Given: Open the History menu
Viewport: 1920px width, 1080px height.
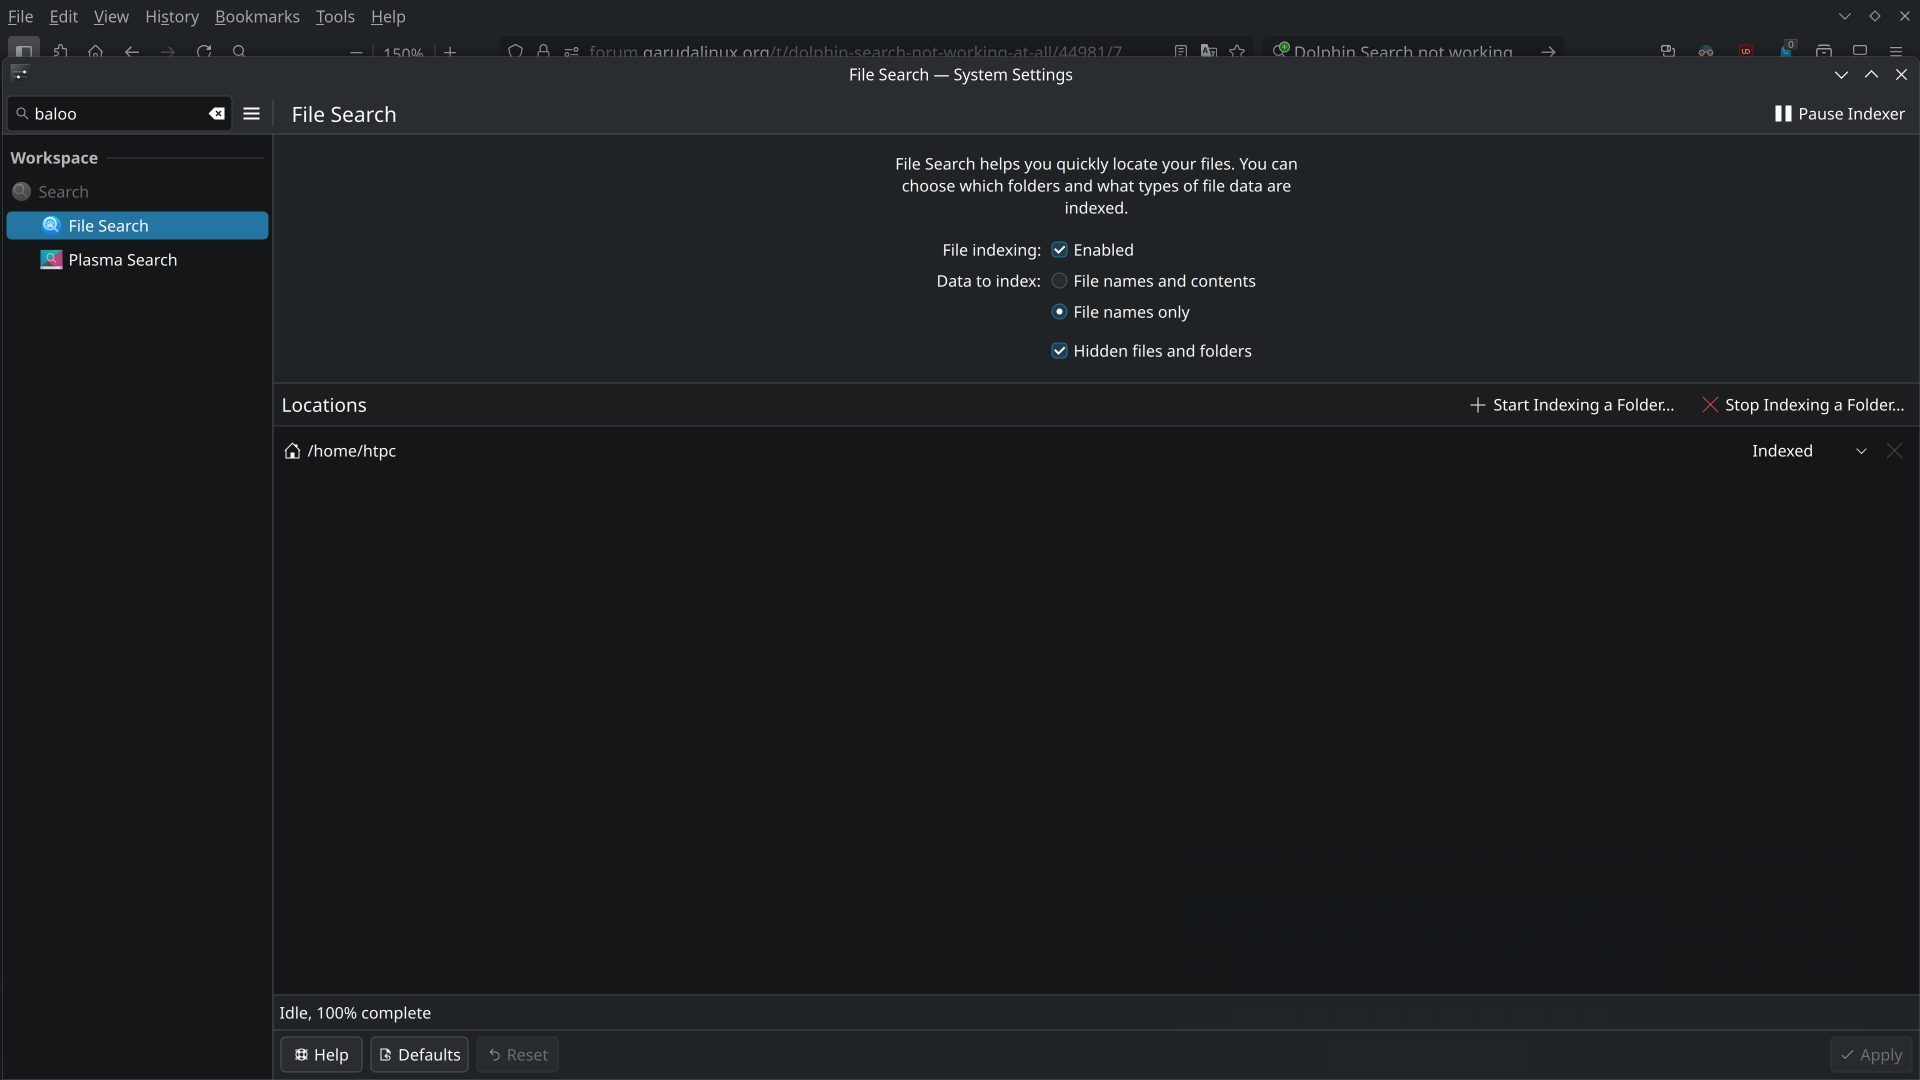Looking at the screenshot, I should tap(171, 17).
